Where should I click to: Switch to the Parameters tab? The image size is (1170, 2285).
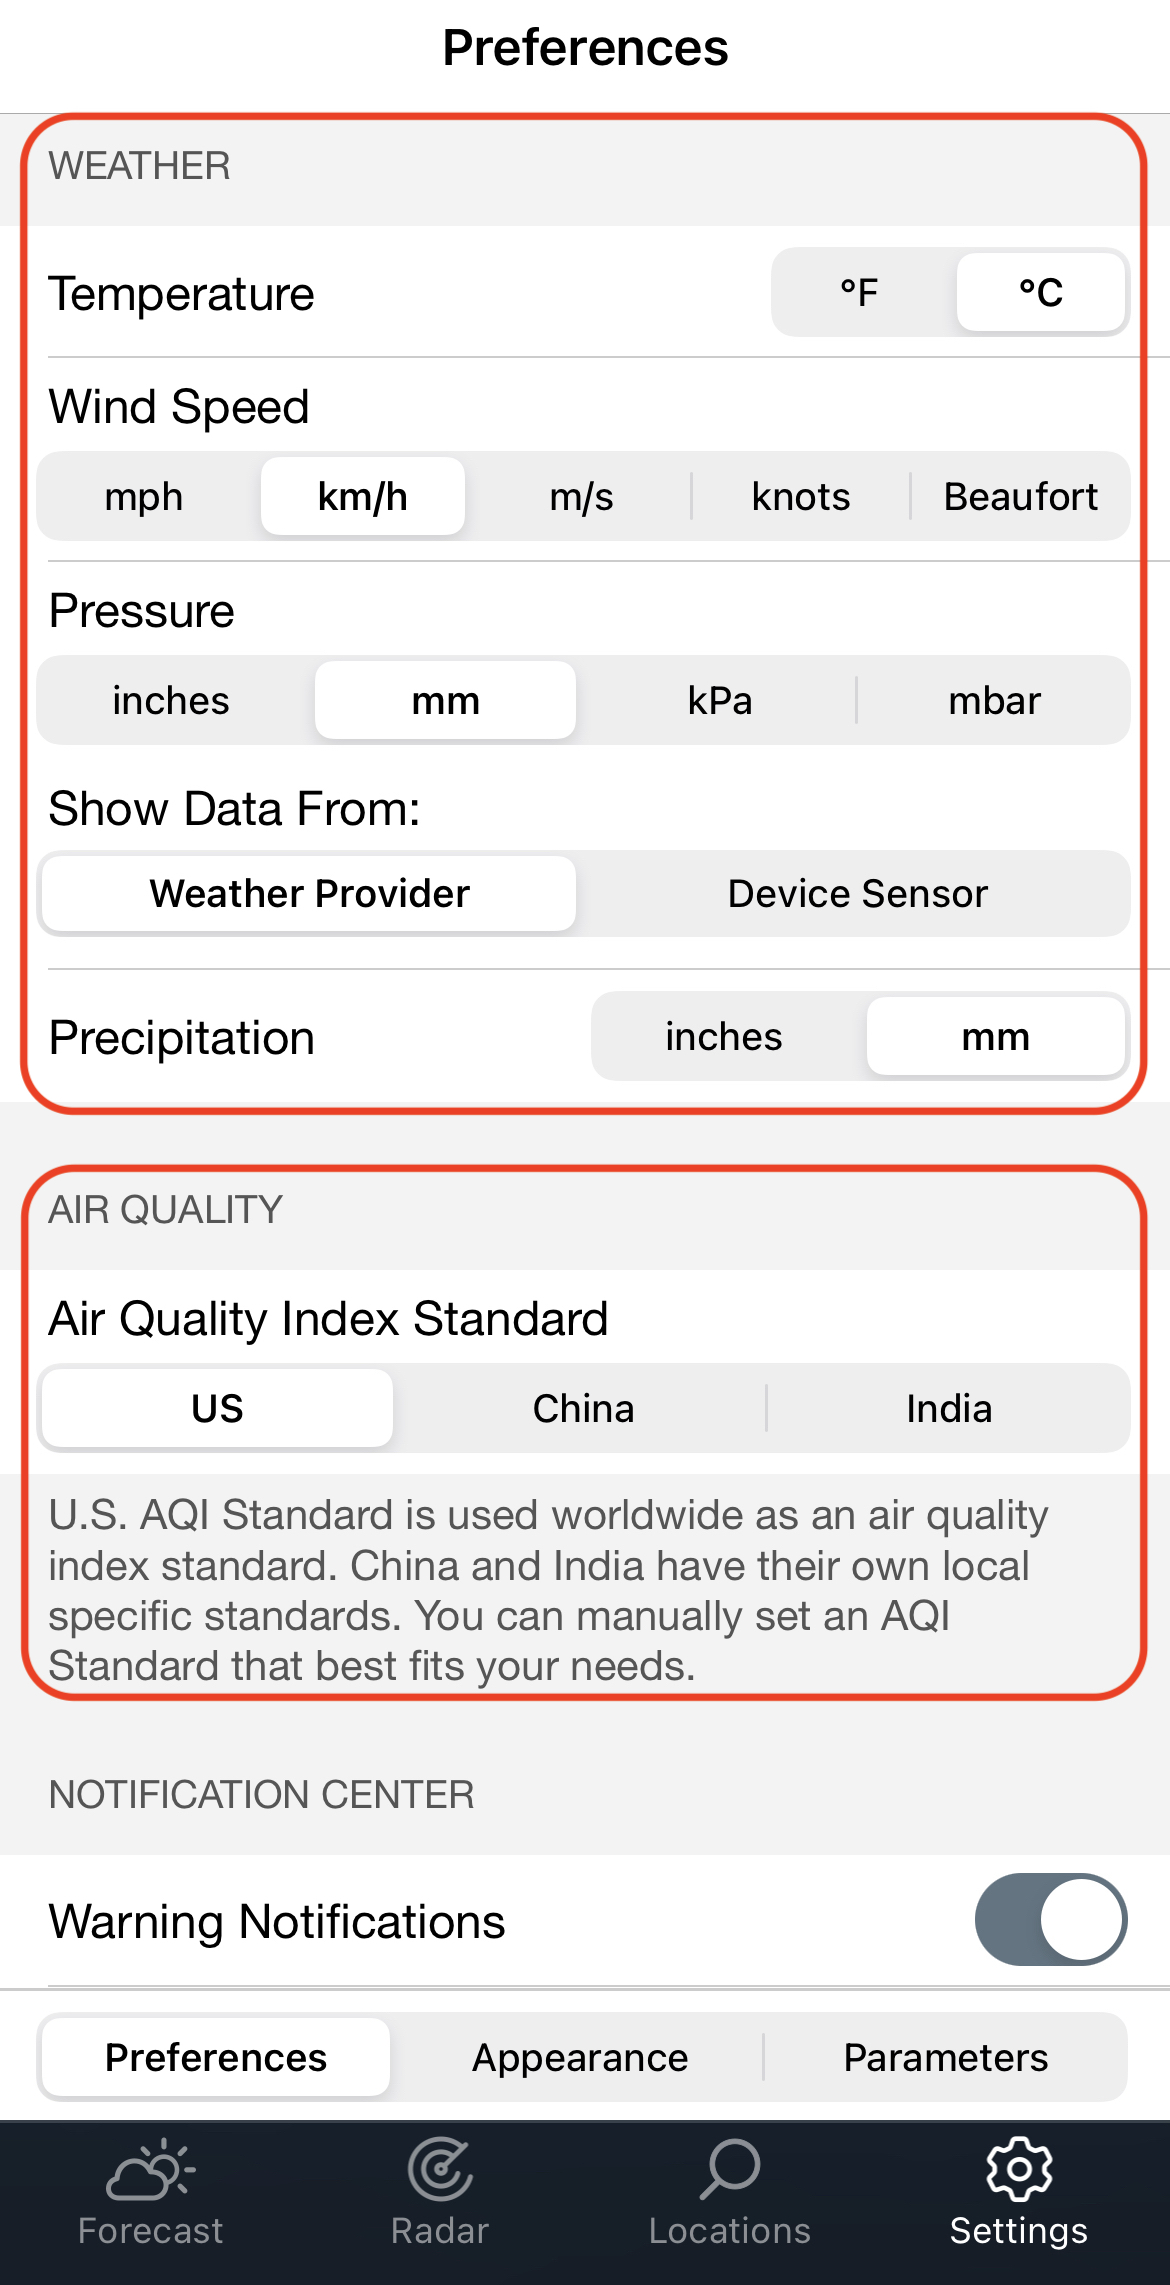click(x=946, y=2058)
